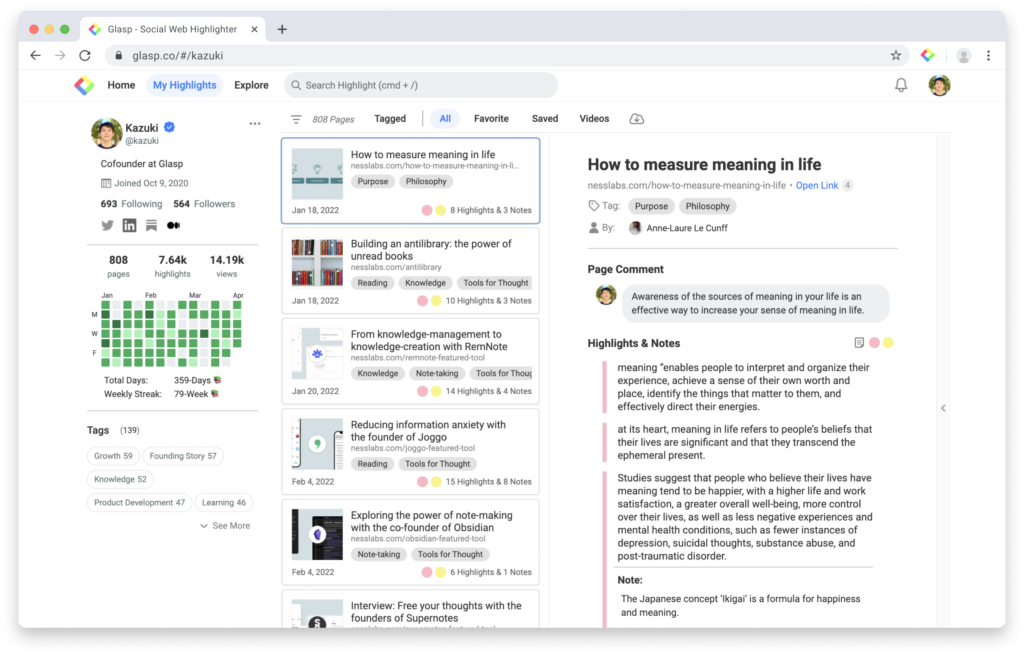The height and width of the screenshot is (654, 1024).
Task: Open the RemNote article card
Action: pyautogui.click(x=410, y=362)
